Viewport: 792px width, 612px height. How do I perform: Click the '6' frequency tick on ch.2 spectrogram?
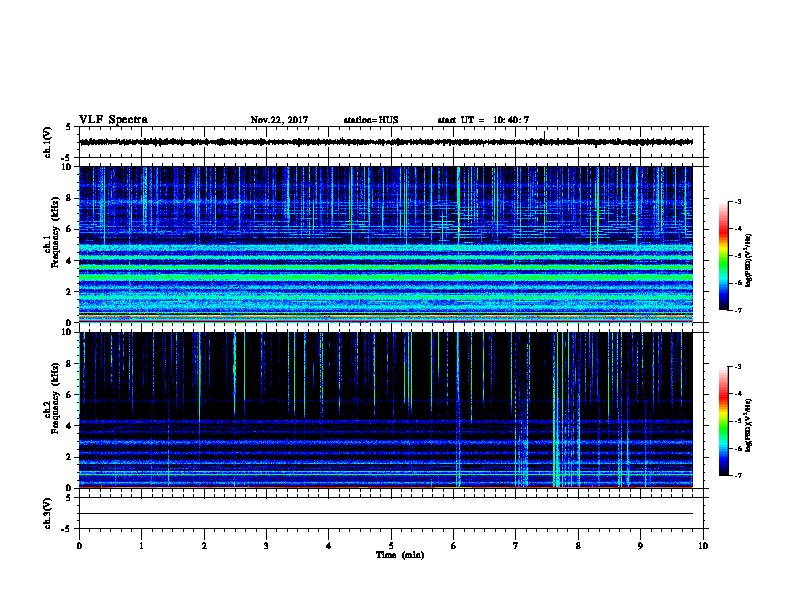click(70, 395)
